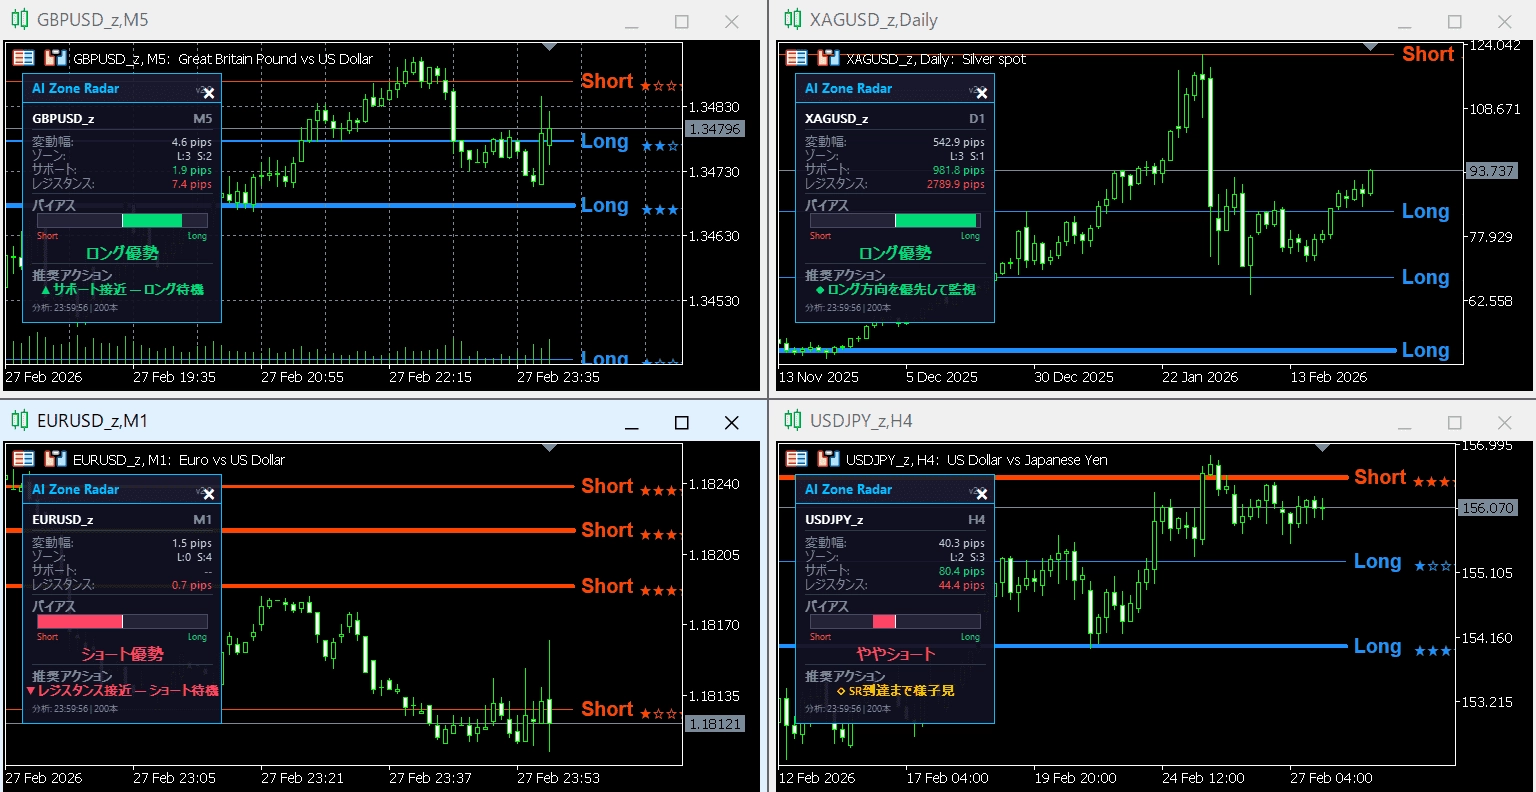Click the green bias bar in XAGUSD radar panel
The image size is (1536, 792).
click(935, 221)
